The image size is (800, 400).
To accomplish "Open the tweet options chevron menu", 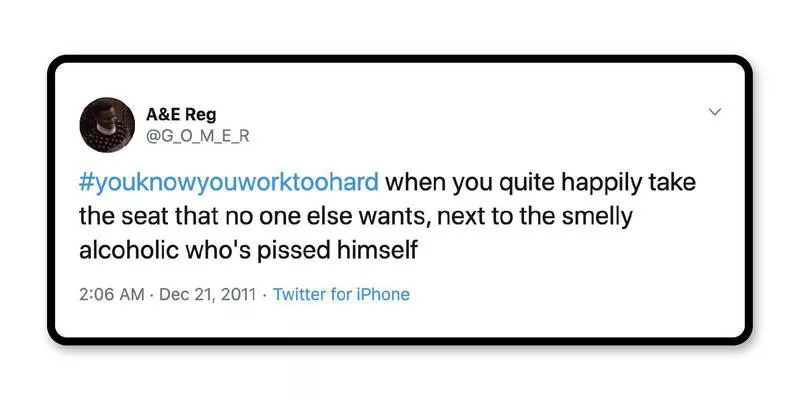I will tap(715, 113).
